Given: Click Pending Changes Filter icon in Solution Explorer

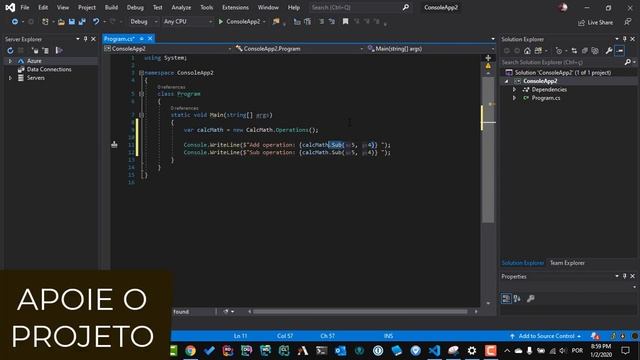Looking at the screenshot, I should click(559, 51).
